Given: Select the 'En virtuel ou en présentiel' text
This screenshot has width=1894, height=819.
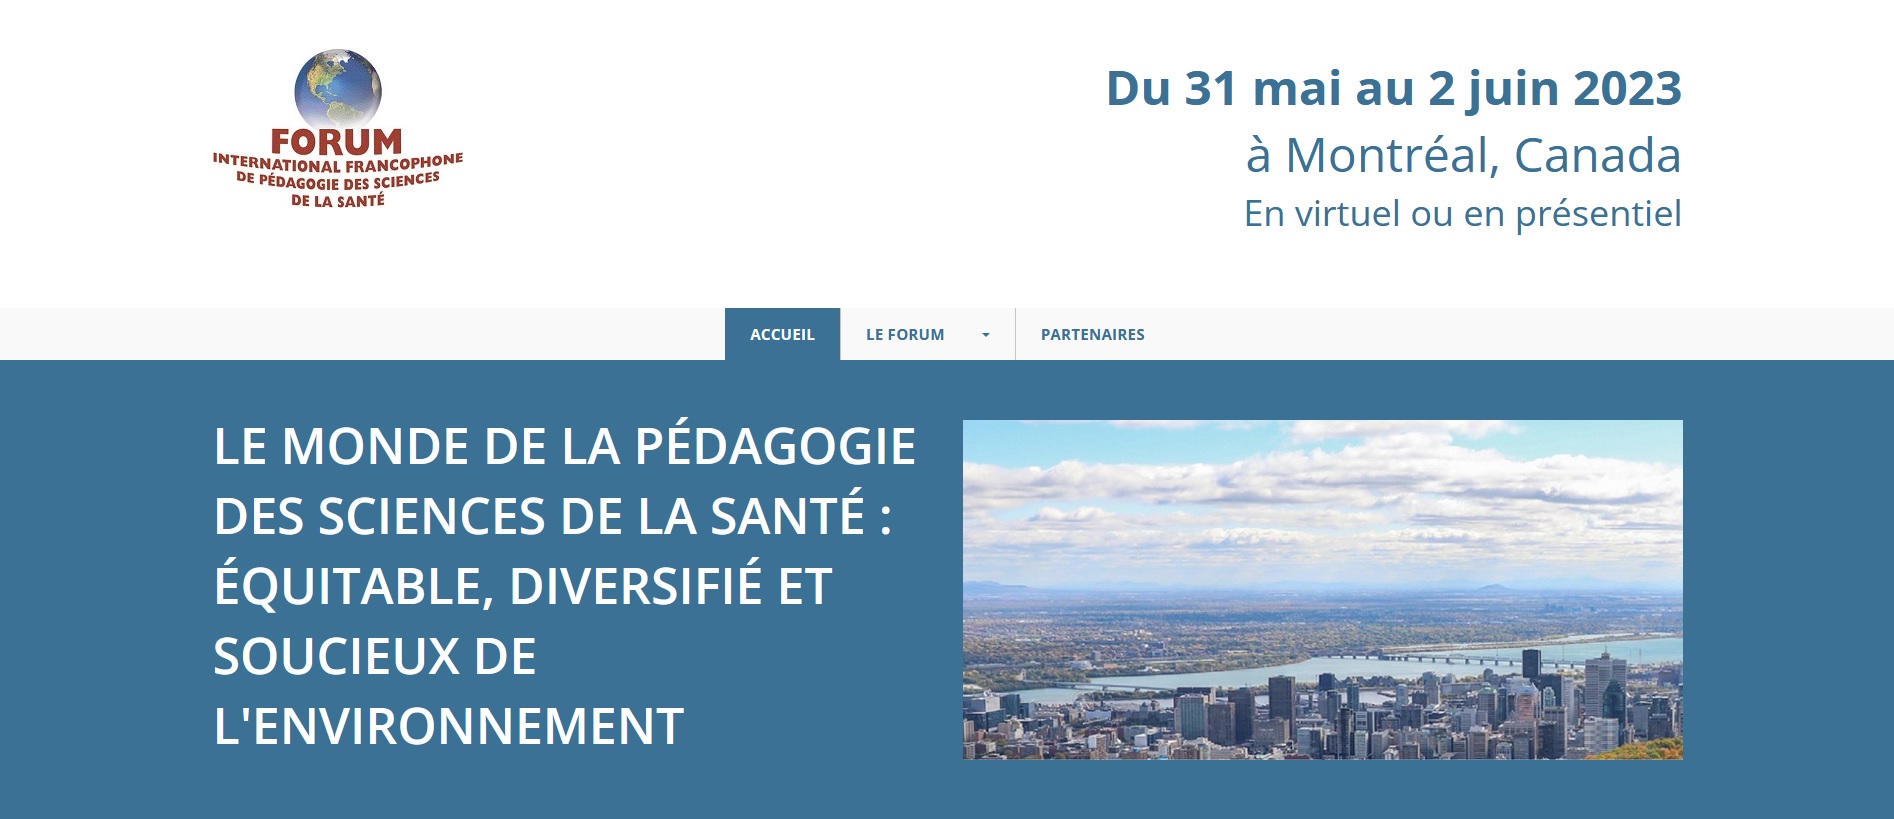Looking at the screenshot, I should [x=1462, y=214].
